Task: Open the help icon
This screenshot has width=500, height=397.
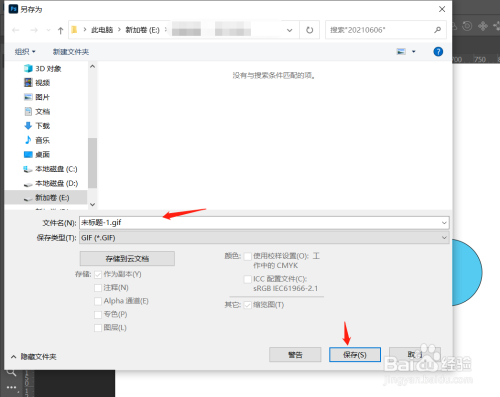Action: coord(438,51)
